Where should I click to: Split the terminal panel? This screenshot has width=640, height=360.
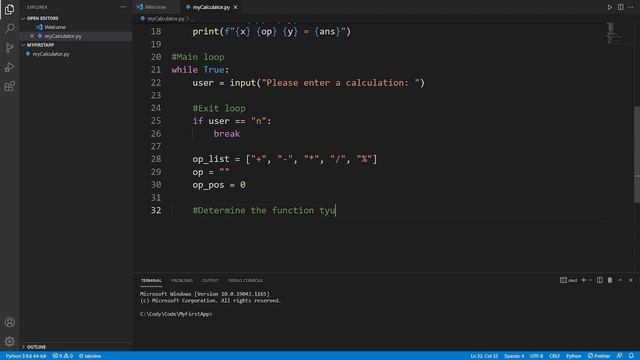click(x=600, y=280)
